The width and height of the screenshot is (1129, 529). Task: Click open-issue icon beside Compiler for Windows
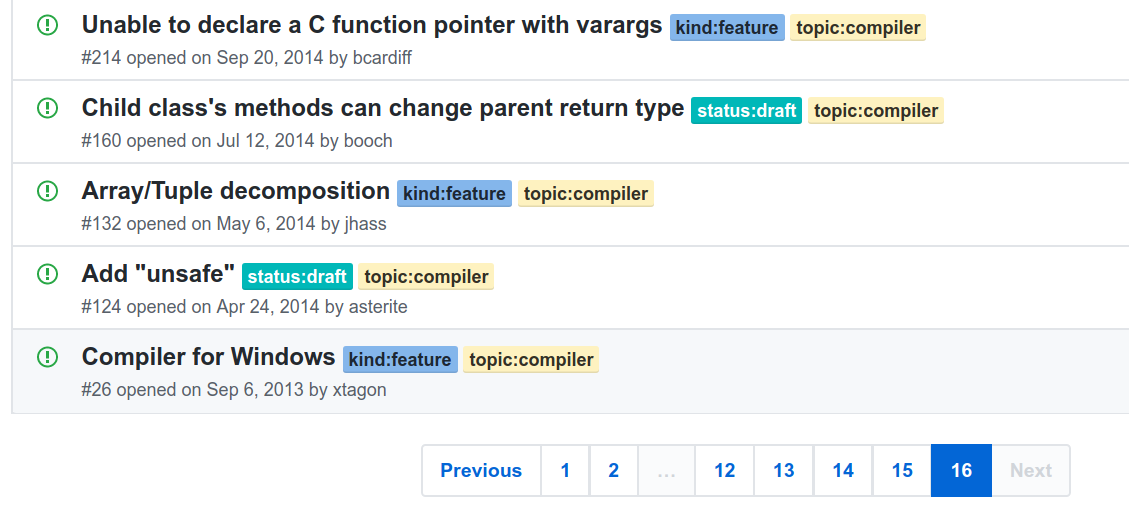pos(47,357)
